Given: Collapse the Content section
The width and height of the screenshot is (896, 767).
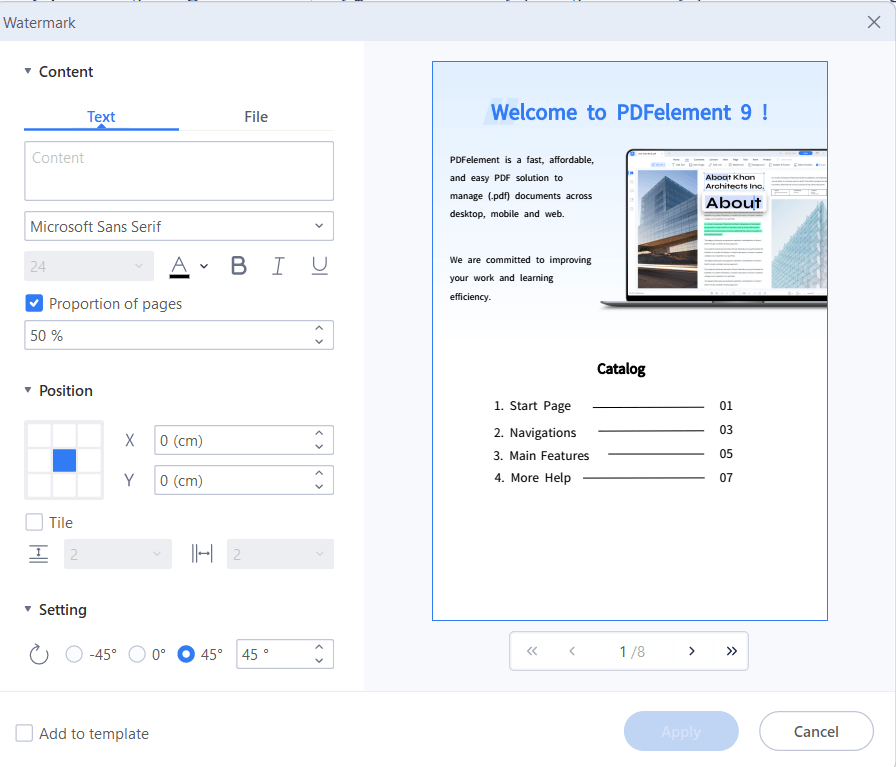Looking at the screenshot, I should [x=28, y=72].
